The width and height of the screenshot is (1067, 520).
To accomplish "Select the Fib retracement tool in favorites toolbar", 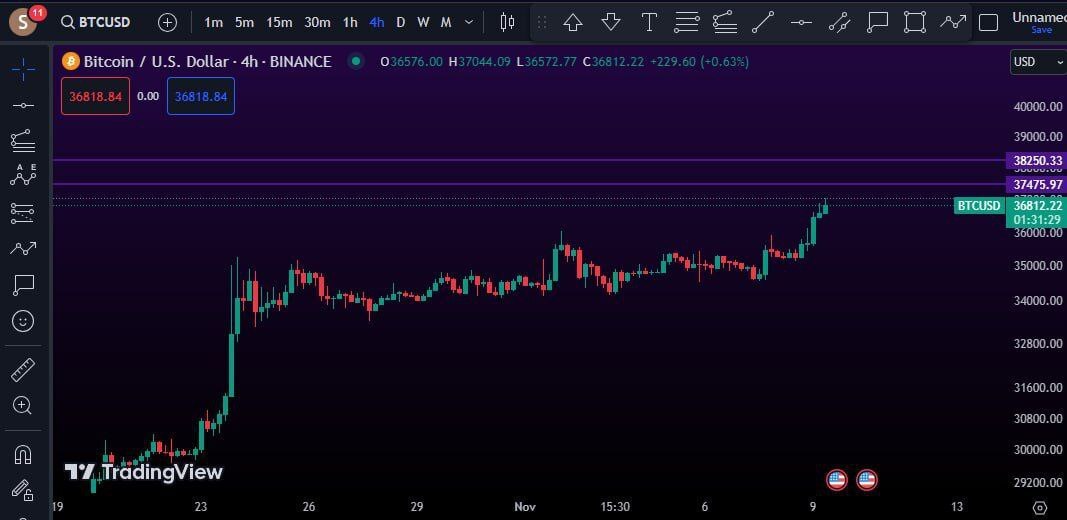I will [687, 22].
